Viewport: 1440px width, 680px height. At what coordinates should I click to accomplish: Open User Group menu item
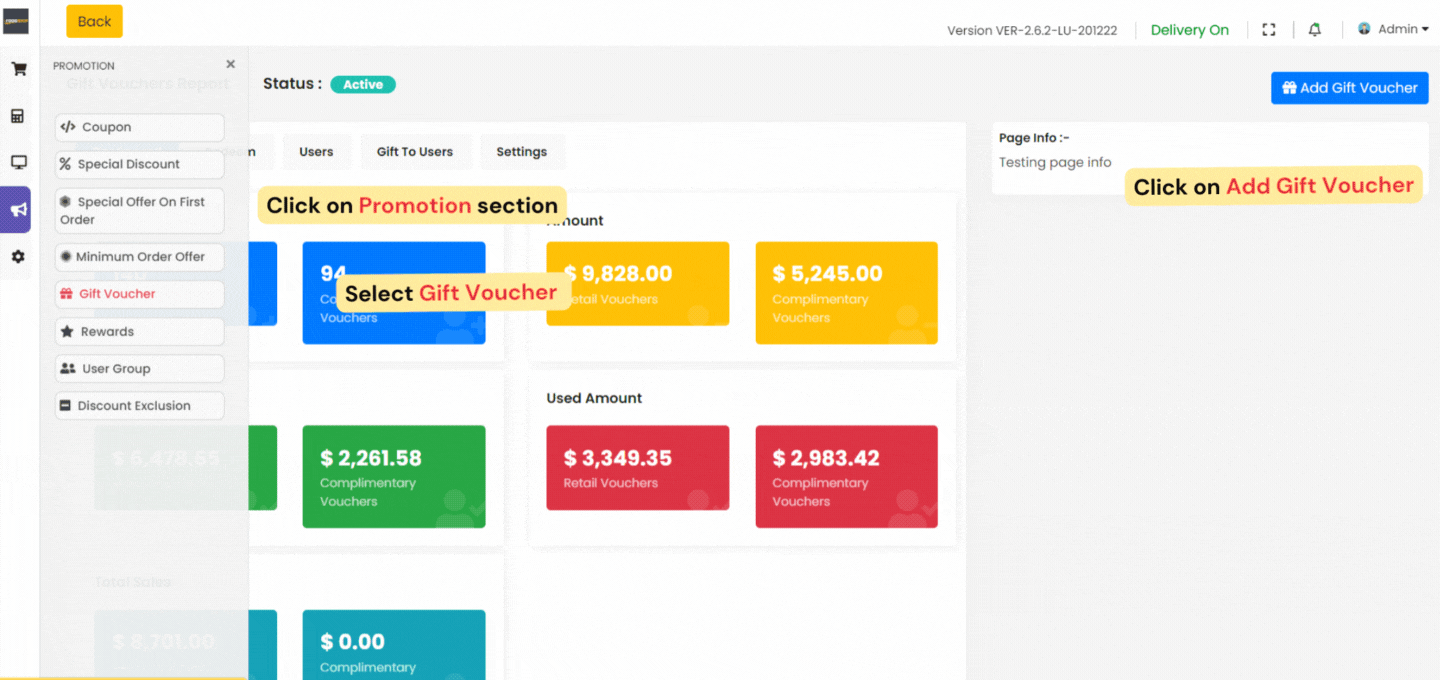[x=139, y=368]
